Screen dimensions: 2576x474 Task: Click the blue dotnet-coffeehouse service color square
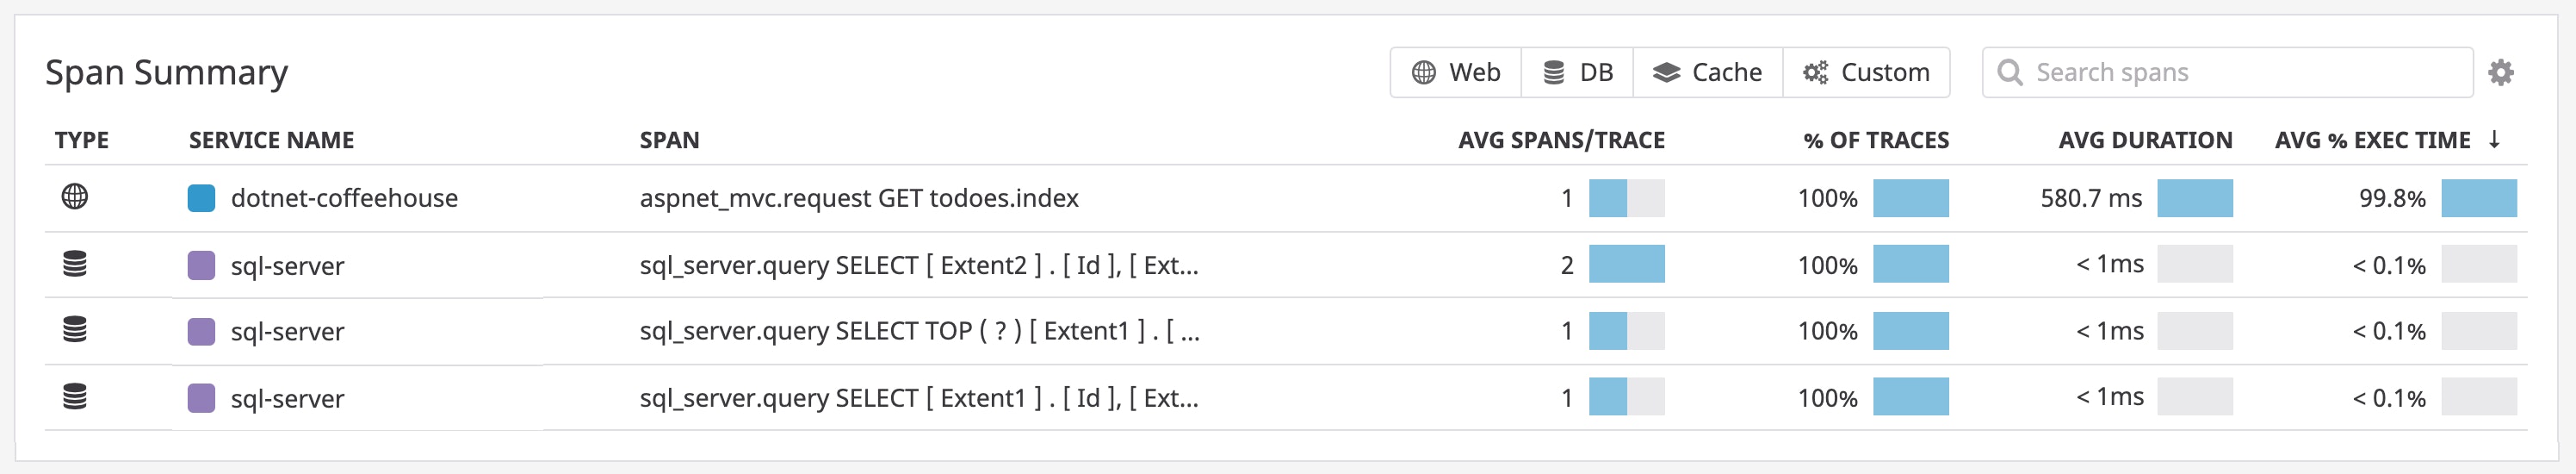(201, 198)
